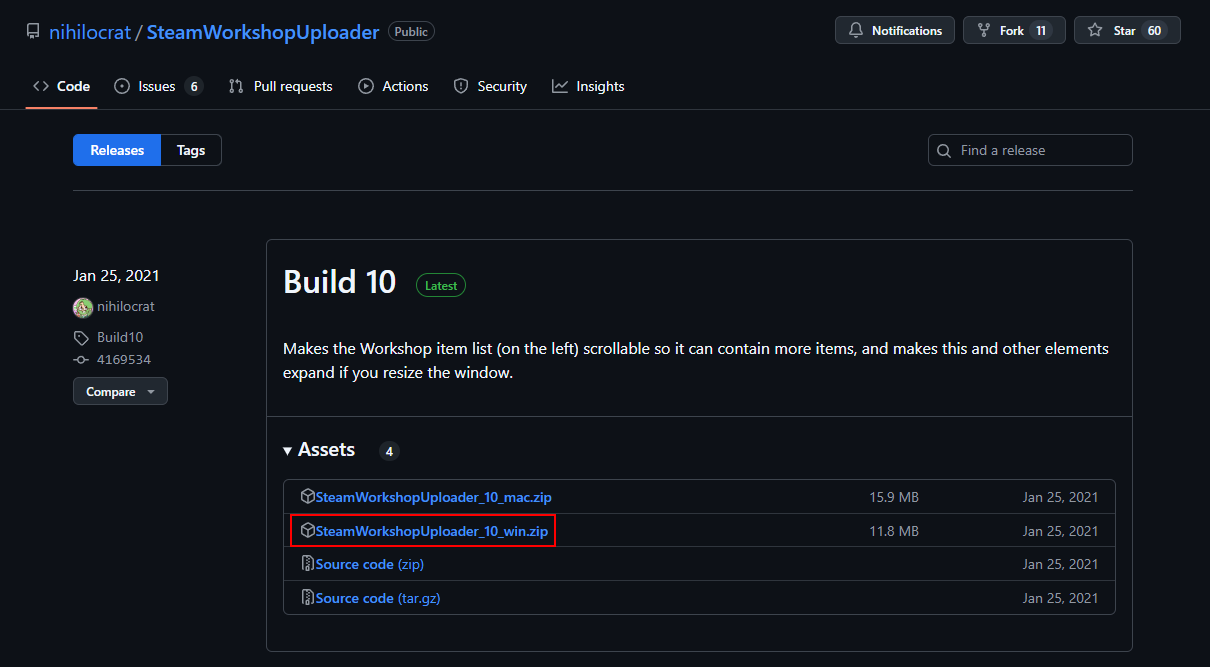Open the SteamWorkshopUploader repository link
The image size is (1210, 667).
(263, 32)
